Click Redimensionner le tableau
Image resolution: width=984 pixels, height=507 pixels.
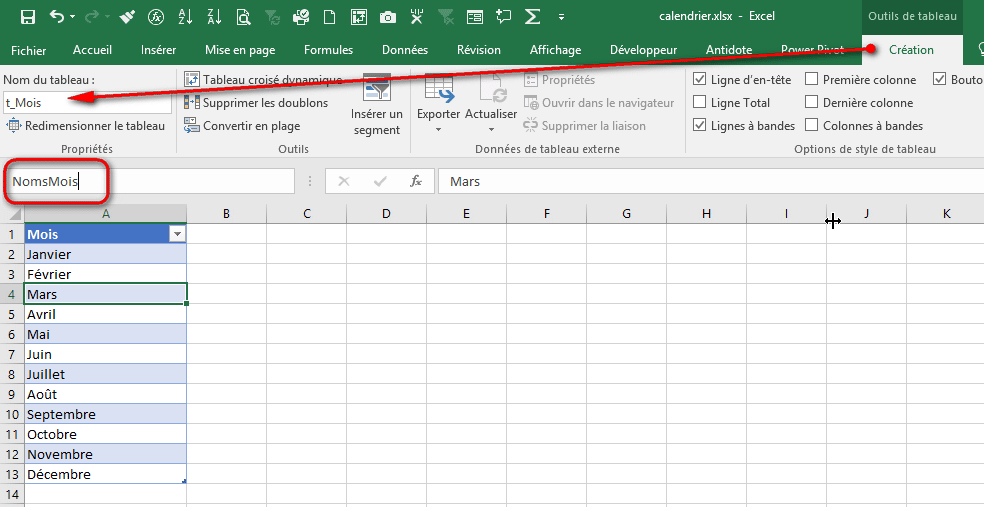point(85,126)
